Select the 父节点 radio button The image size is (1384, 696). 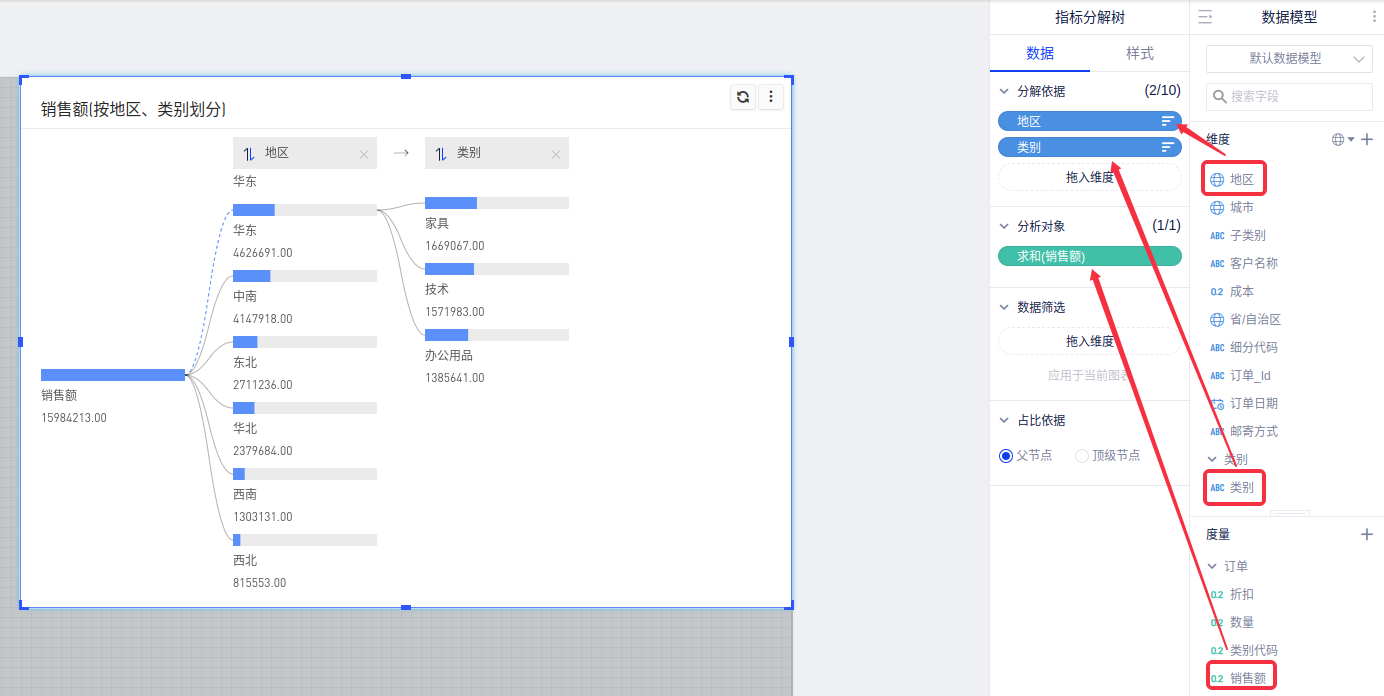click(1006, 456)
